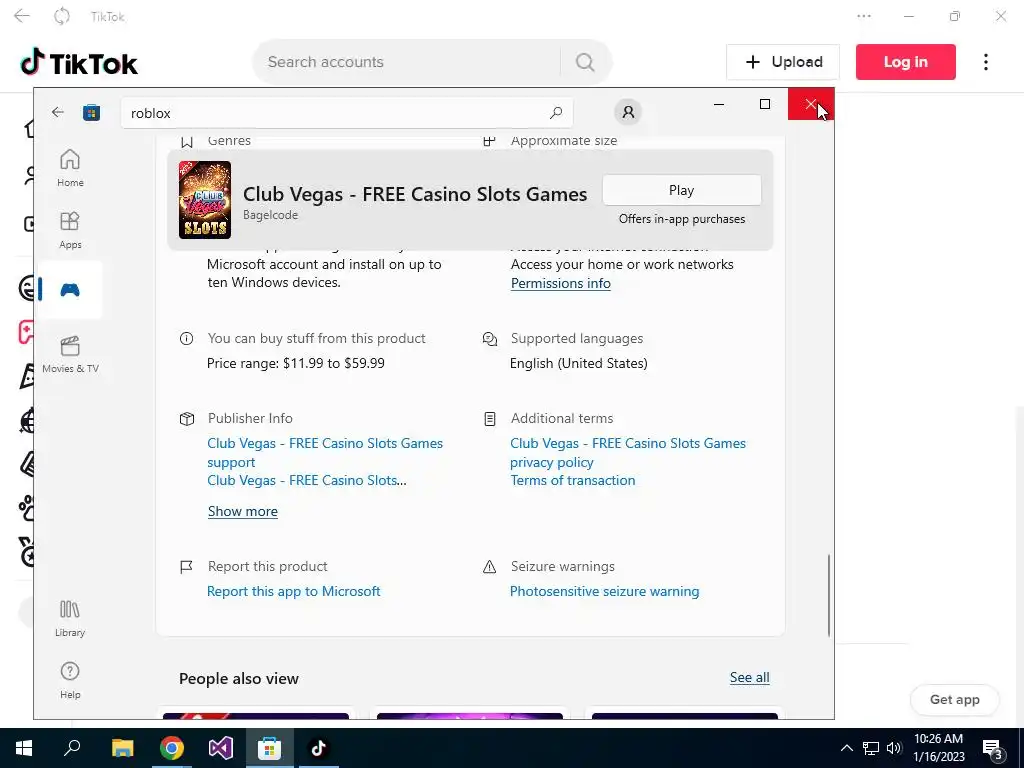Open Movies & TV in Store sidebar
1024x768 pixels.
pos(70,355)
